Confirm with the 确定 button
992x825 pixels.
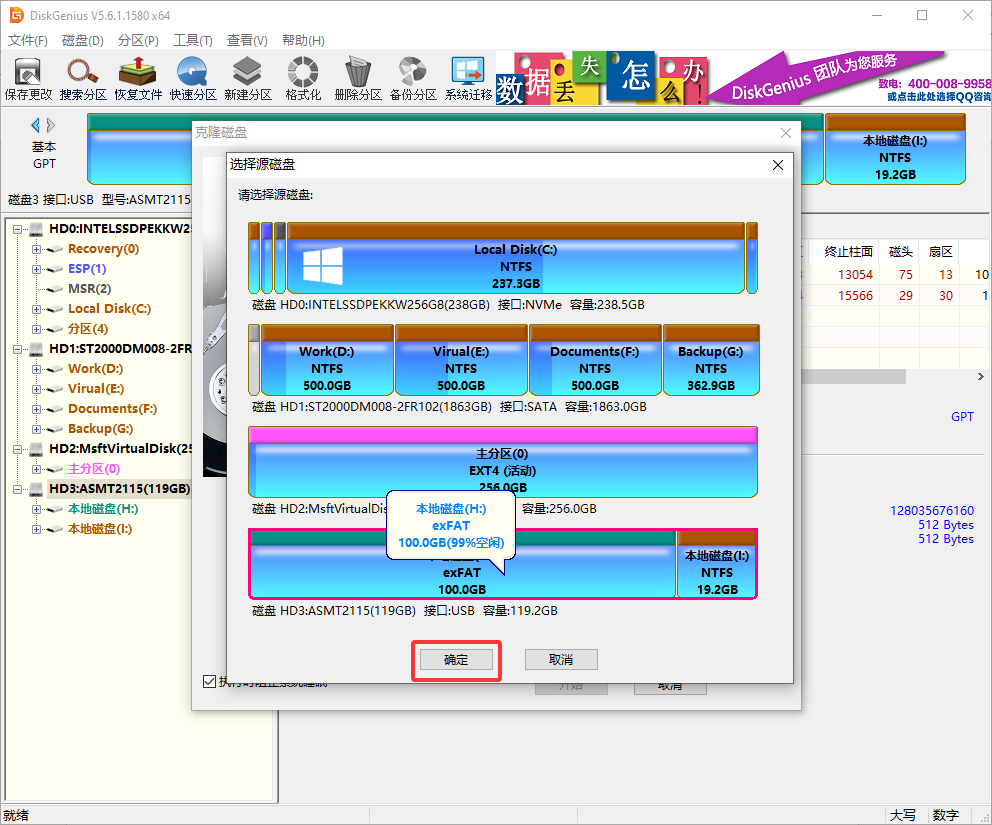[x=456, y=660]
